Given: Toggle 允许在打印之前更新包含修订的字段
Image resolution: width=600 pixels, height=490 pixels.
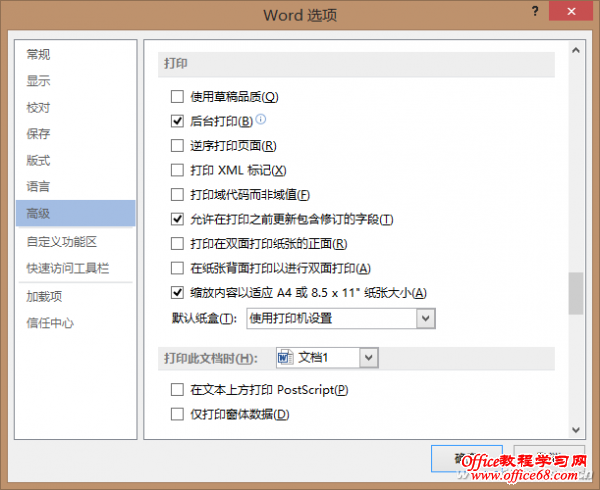Looking at the screenshot, I should pos(177,219).
